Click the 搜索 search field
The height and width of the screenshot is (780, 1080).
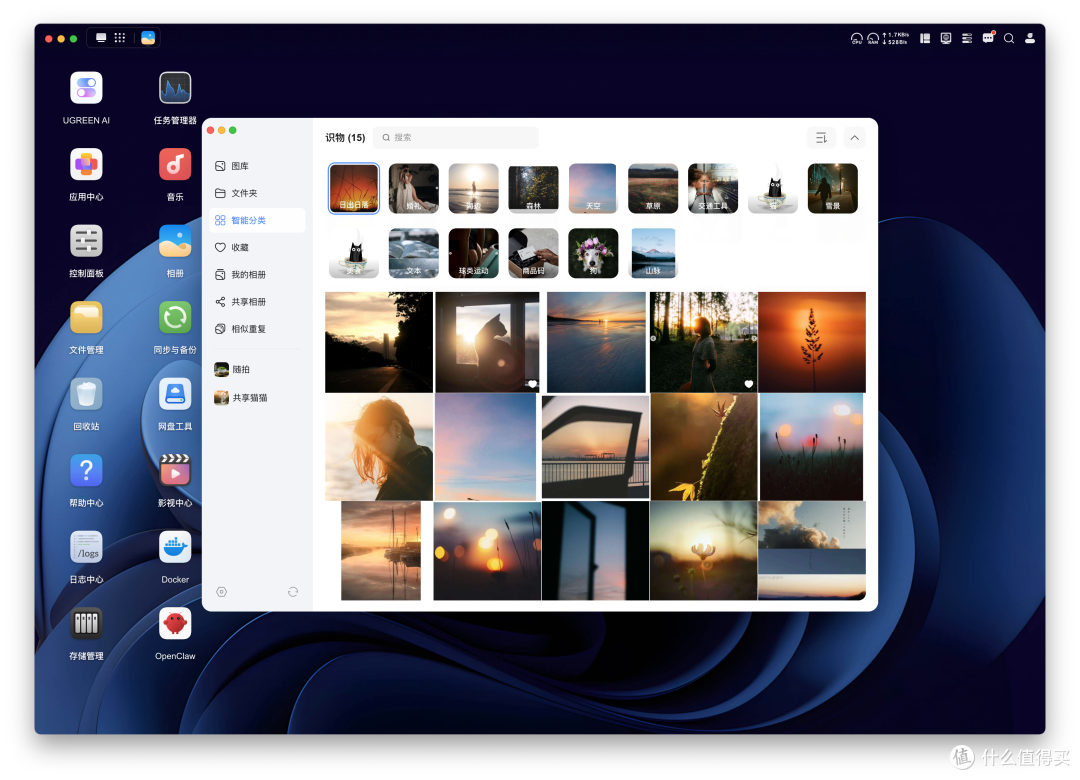(x=456, y=138)
